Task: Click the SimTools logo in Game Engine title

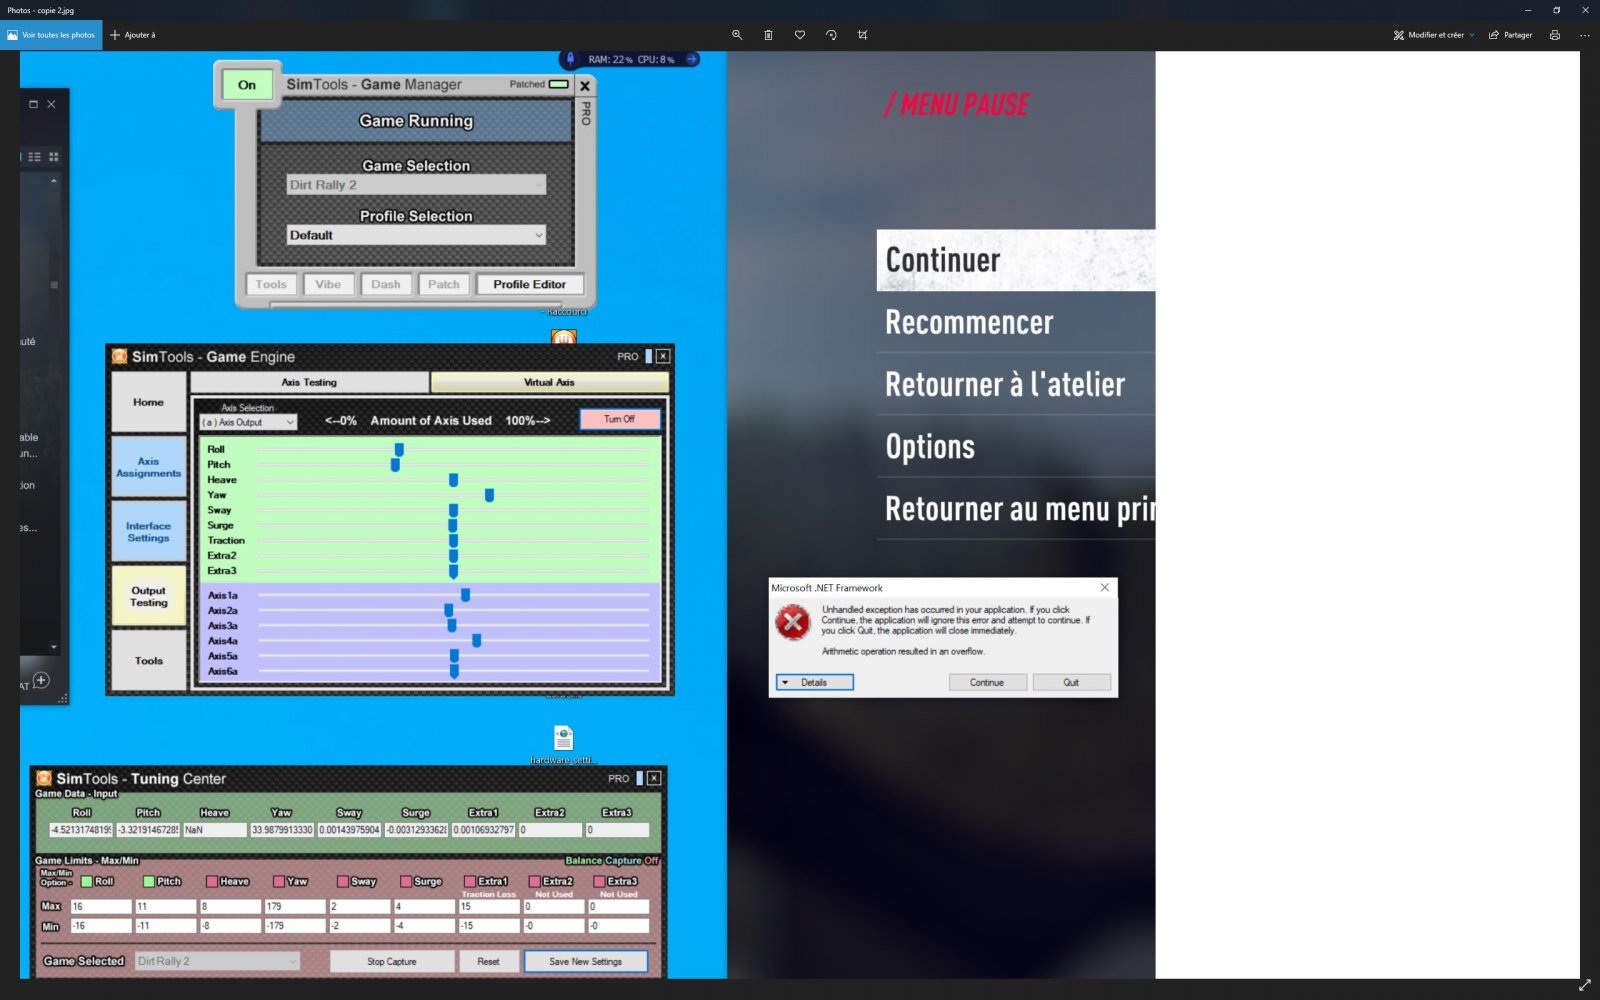Action: coord(120,356)
